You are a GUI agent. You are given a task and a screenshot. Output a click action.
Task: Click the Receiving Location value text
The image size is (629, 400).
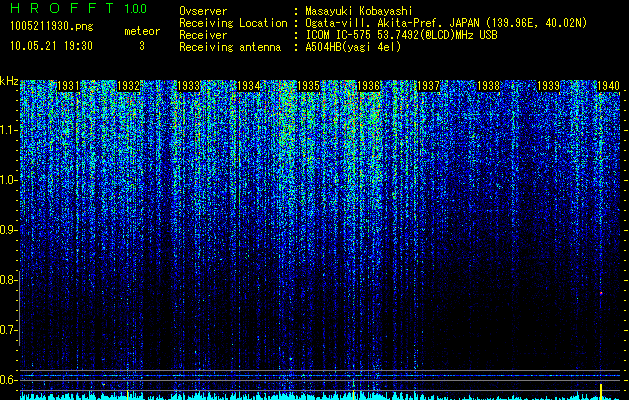point(446,23)
